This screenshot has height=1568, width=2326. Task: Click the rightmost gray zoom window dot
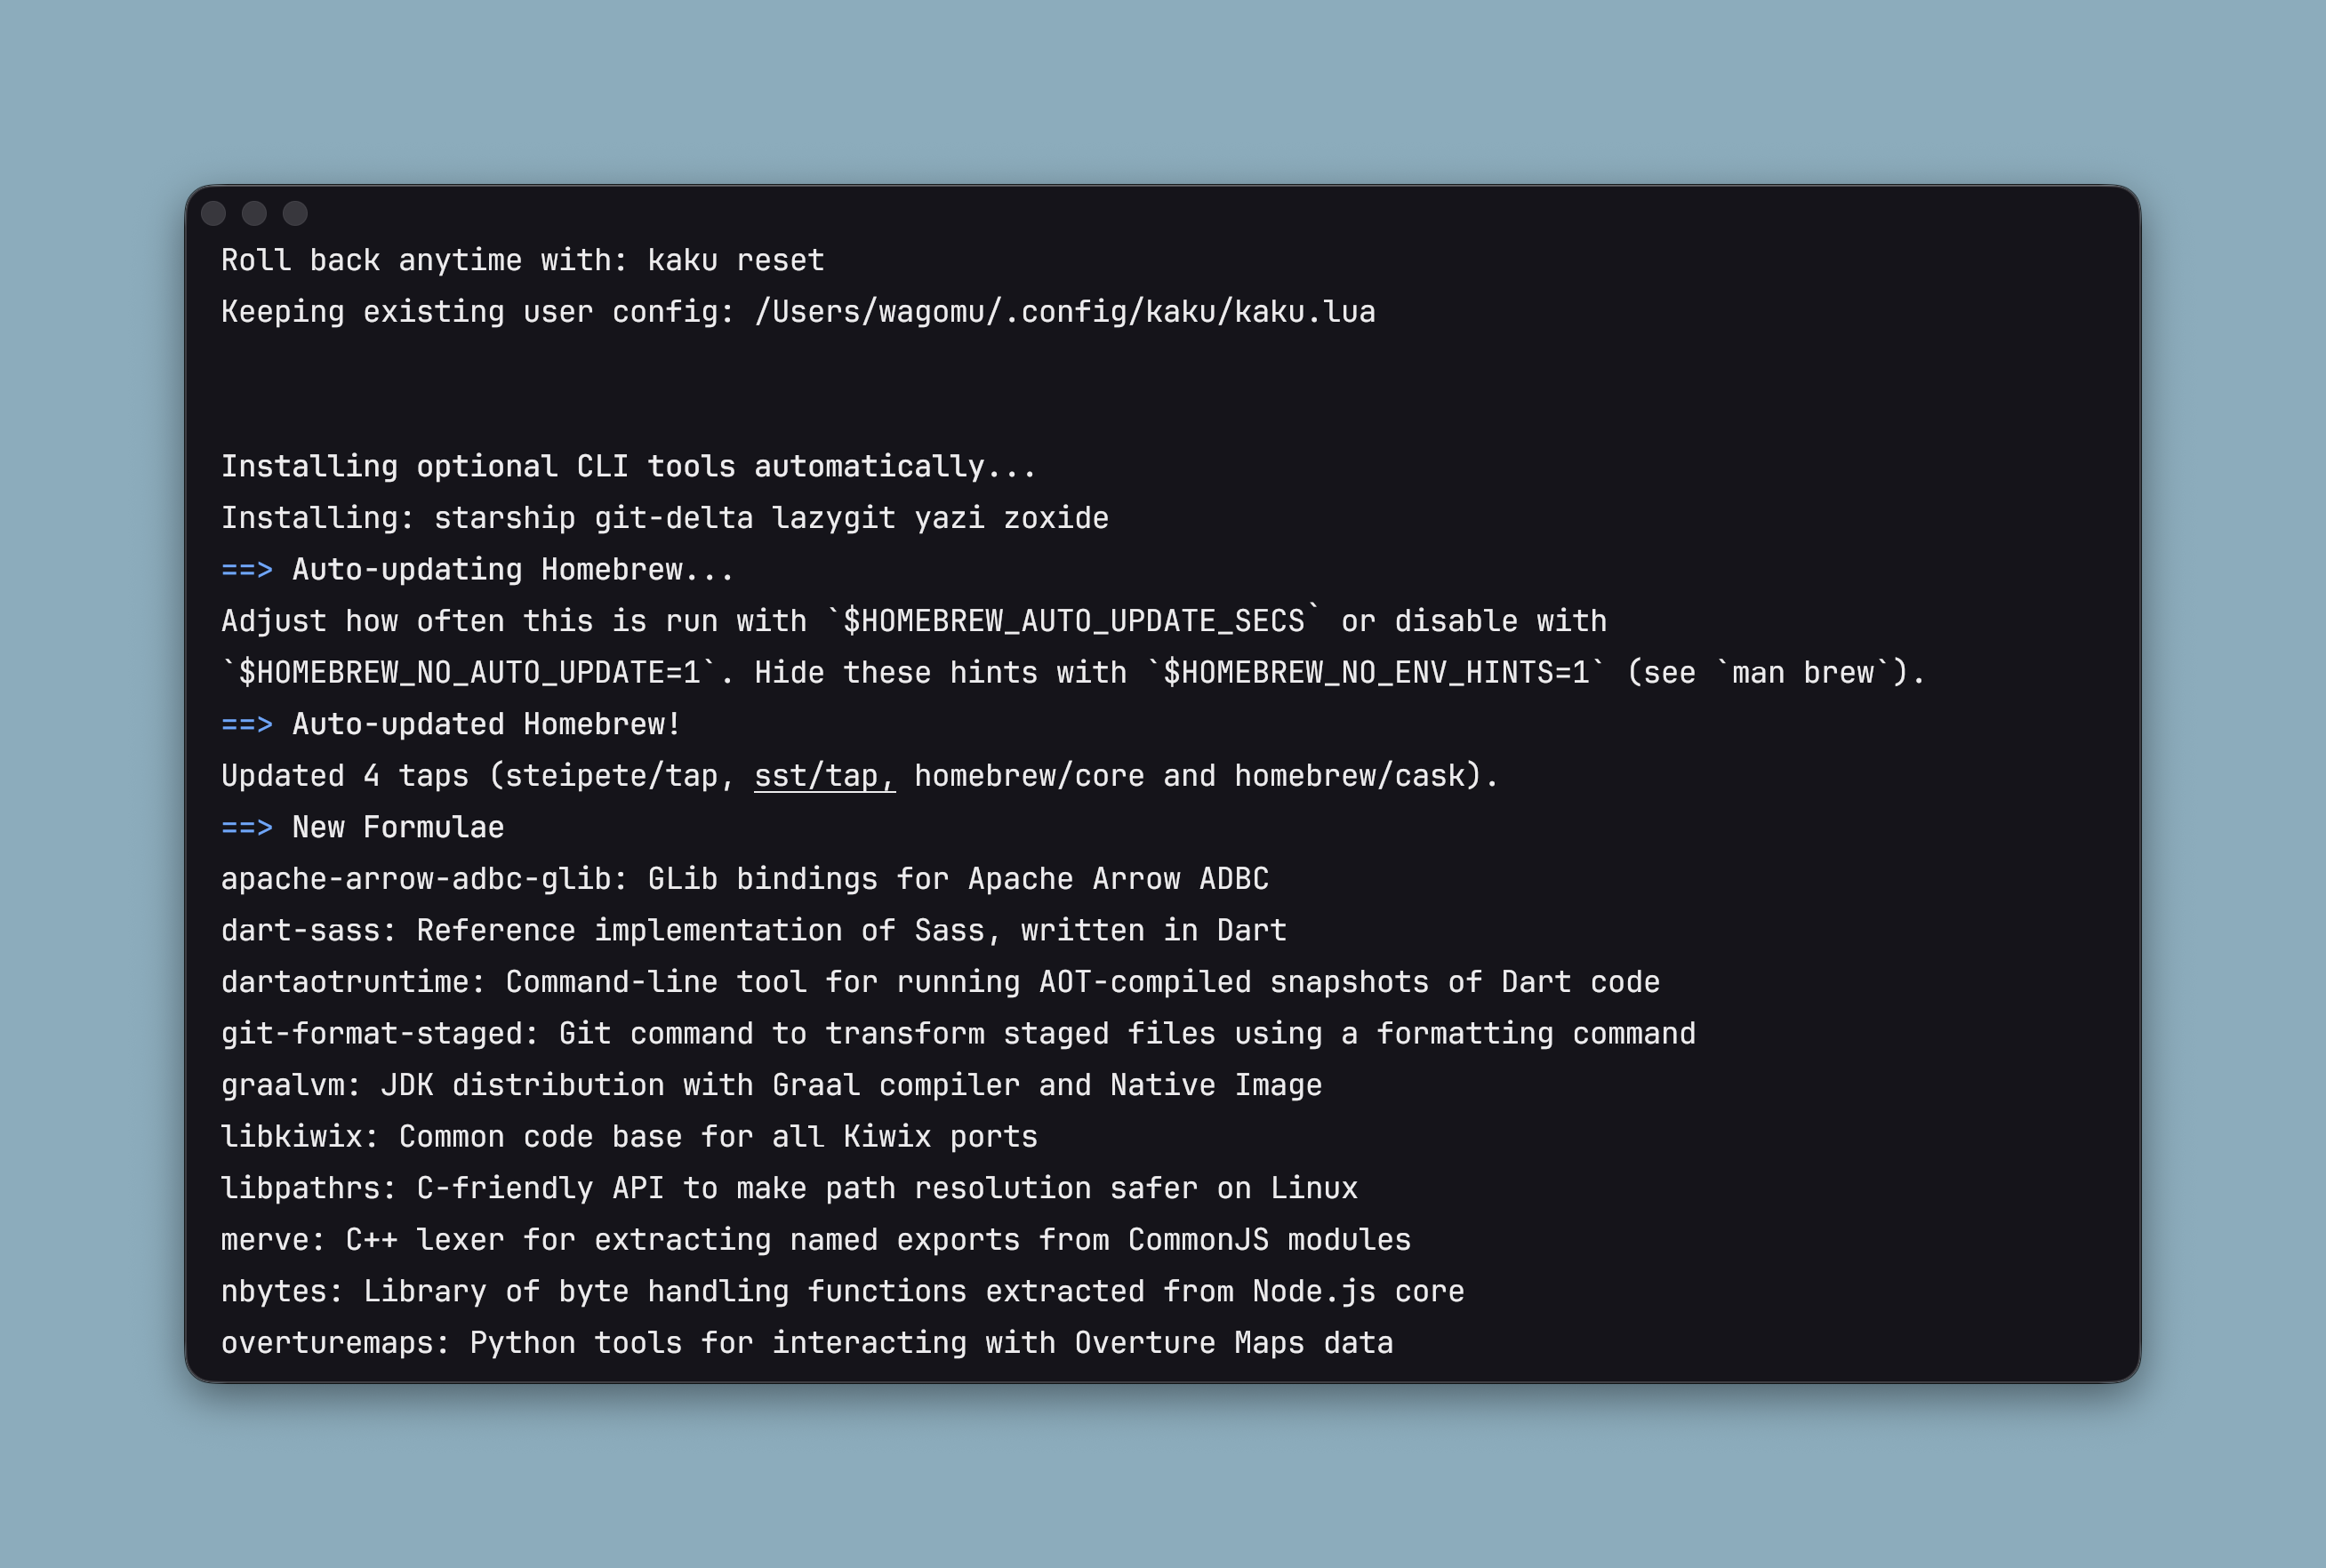coord(295,213)
